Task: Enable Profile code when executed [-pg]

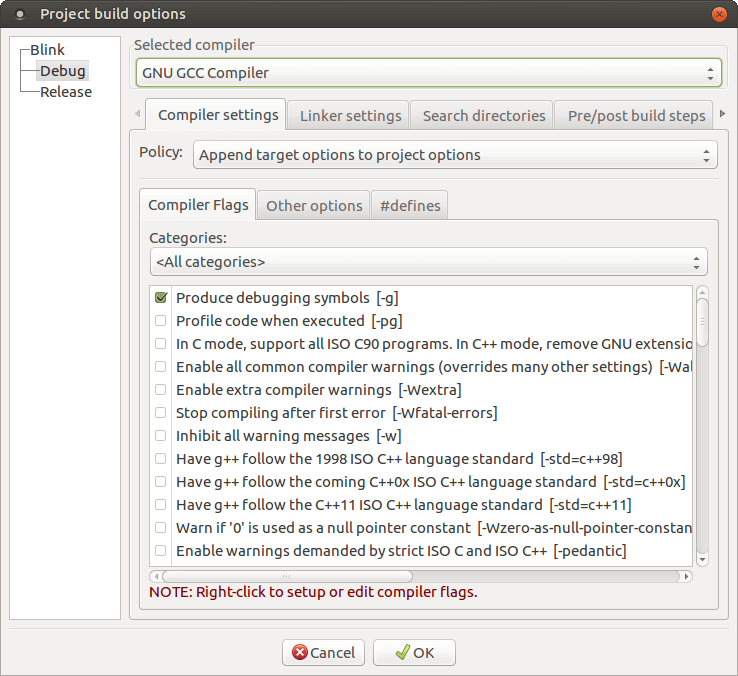Action: coord(160,321)
